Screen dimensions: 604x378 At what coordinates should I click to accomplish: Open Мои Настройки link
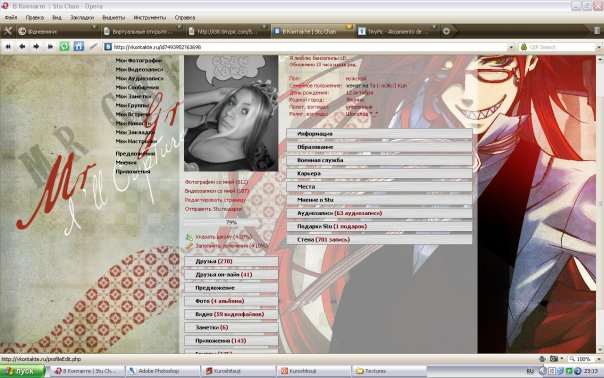(x=136, y=141)
